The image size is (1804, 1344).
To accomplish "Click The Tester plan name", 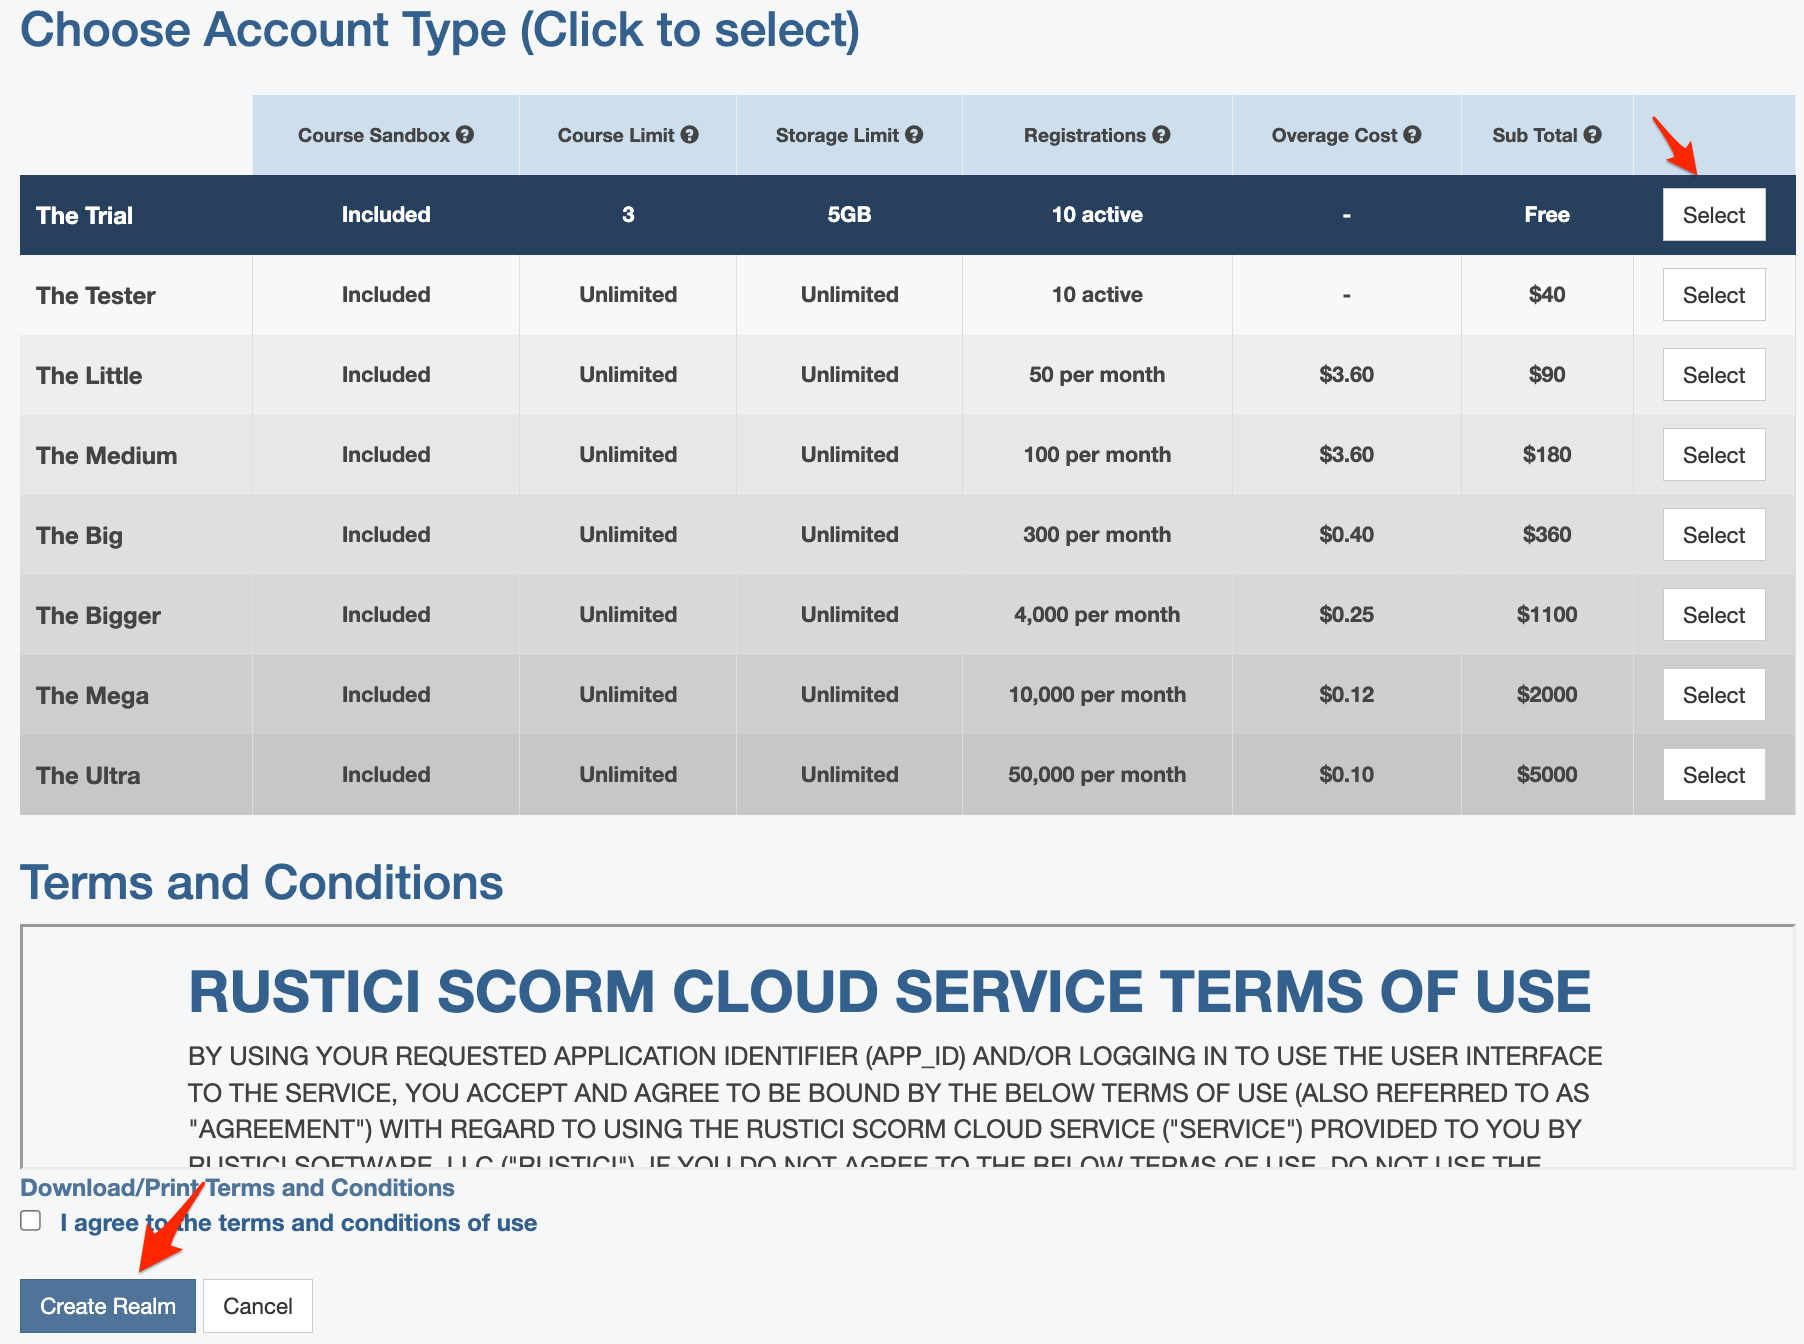I will click(x=96, y=296).
